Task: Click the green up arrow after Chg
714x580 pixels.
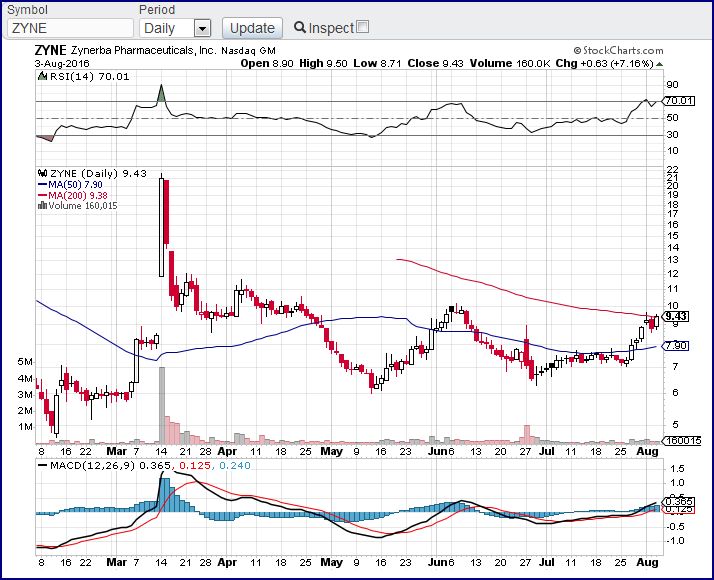Action: pyautogui.click(x=659, y=64)
